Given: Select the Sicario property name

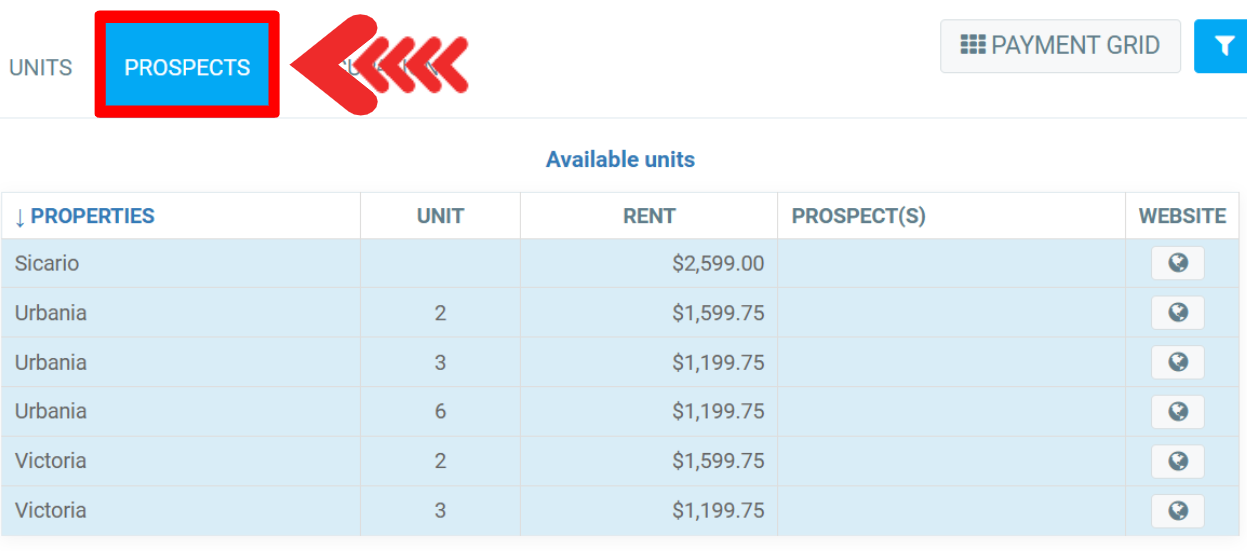Looking at the screenshot, I should click(47, 264).
